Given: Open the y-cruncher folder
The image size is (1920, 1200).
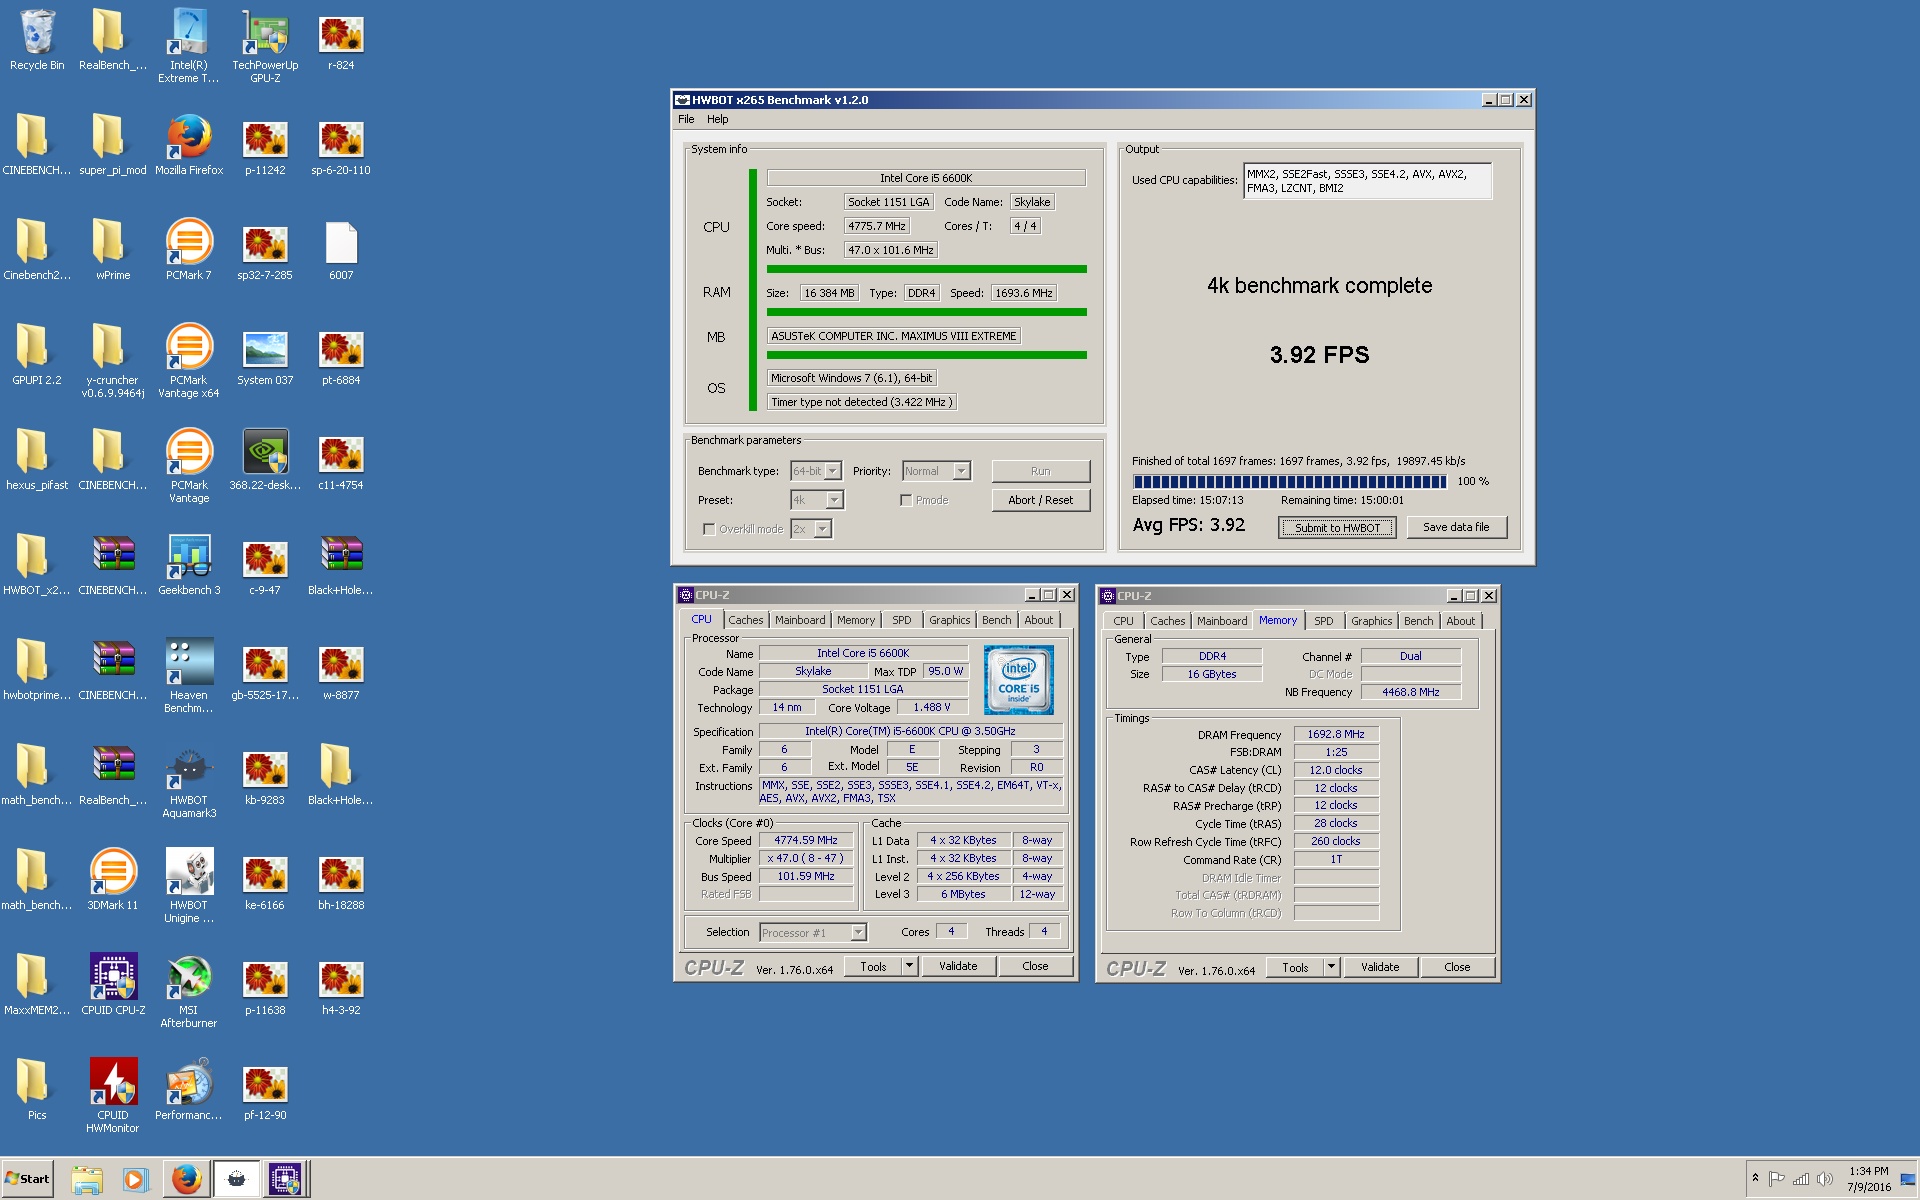Looking at the screenshot, I should pos(113,361).
